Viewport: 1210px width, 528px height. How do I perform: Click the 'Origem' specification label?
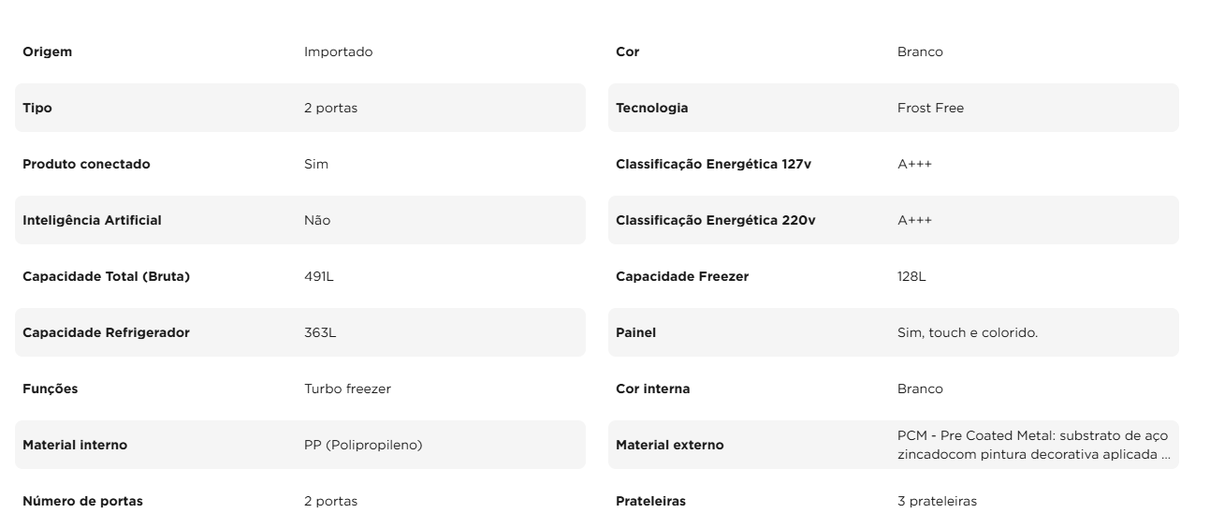click(47, 52)
